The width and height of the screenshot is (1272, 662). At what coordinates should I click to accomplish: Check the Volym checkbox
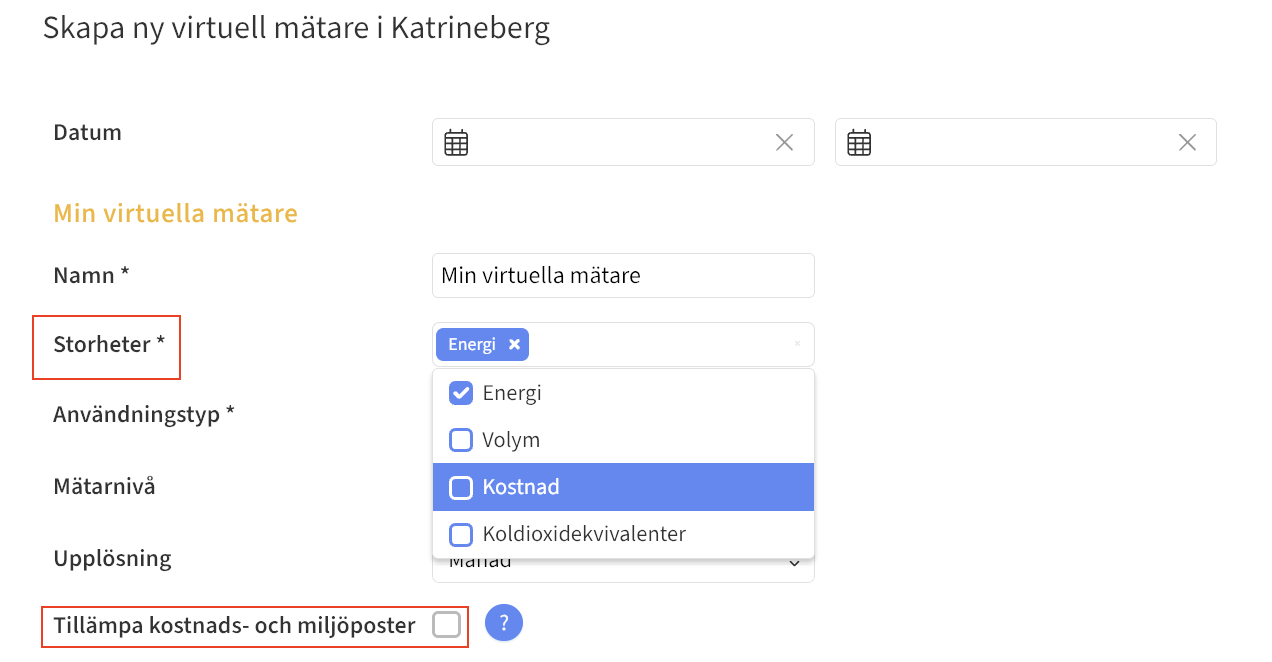click(x=461, y=440)
